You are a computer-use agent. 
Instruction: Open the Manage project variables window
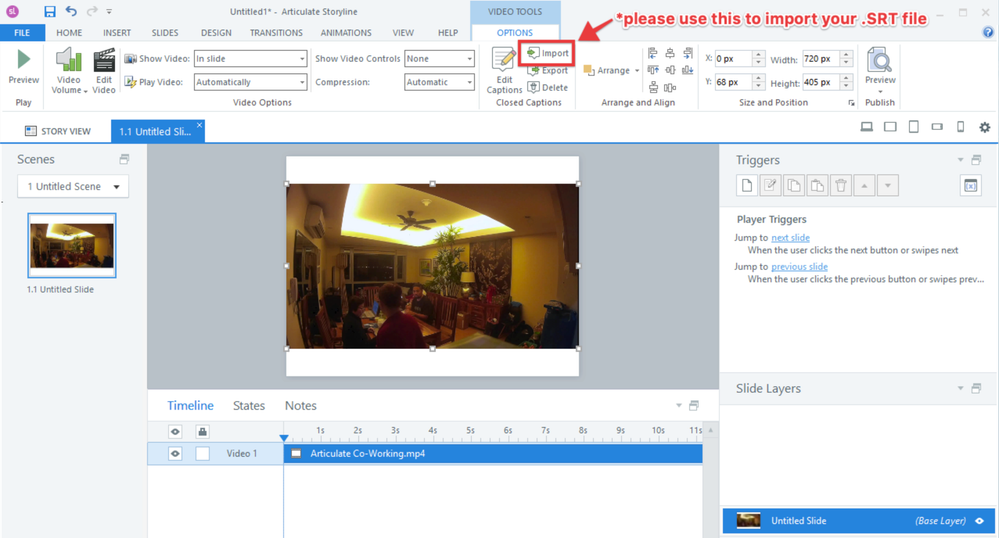click(x=970, y=185)
